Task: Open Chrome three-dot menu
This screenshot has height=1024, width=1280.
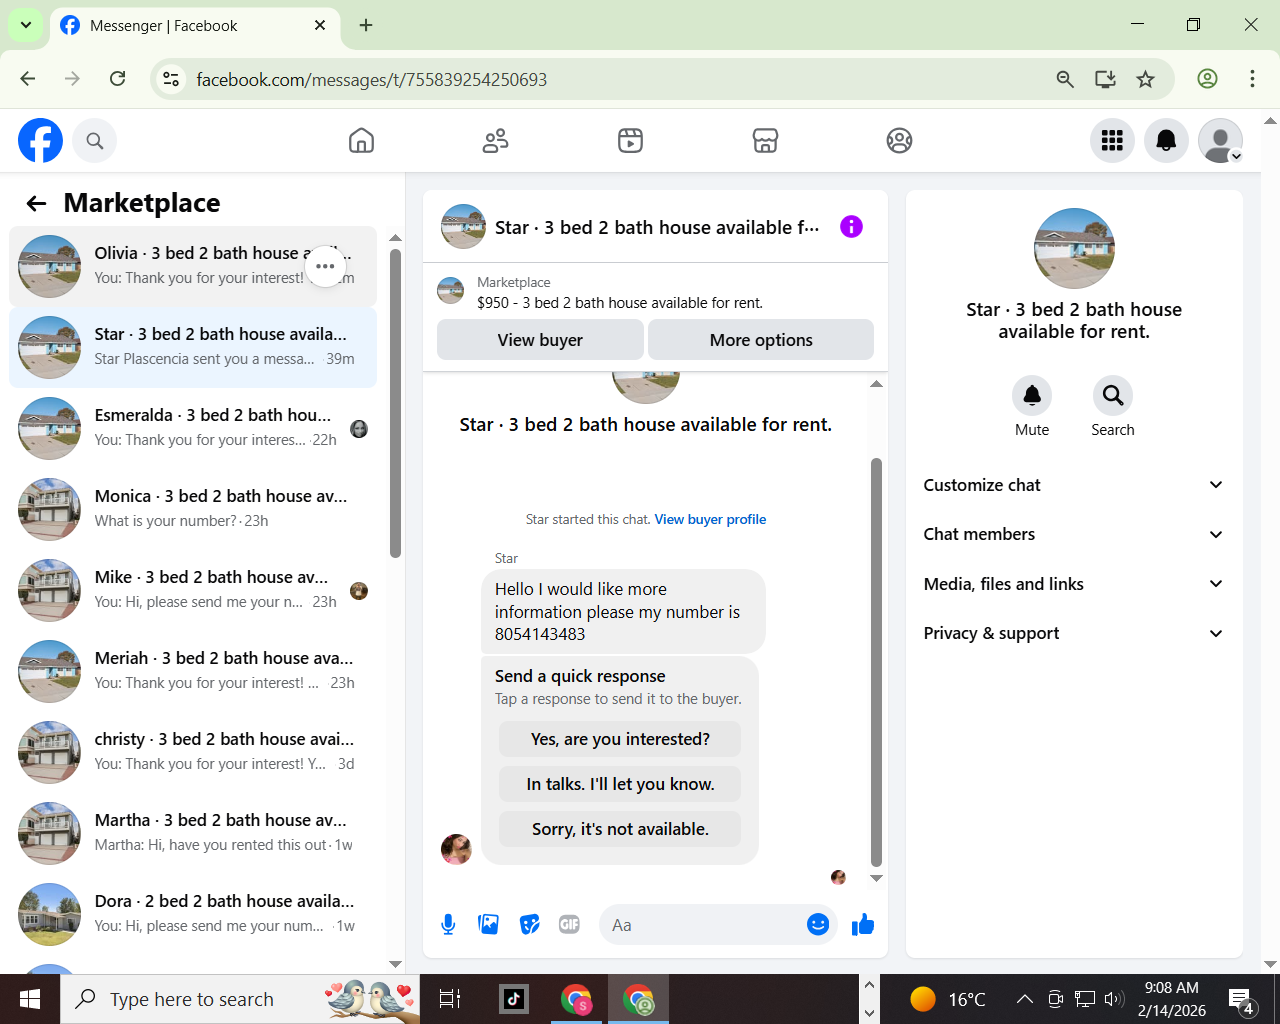Action: 1252,79
